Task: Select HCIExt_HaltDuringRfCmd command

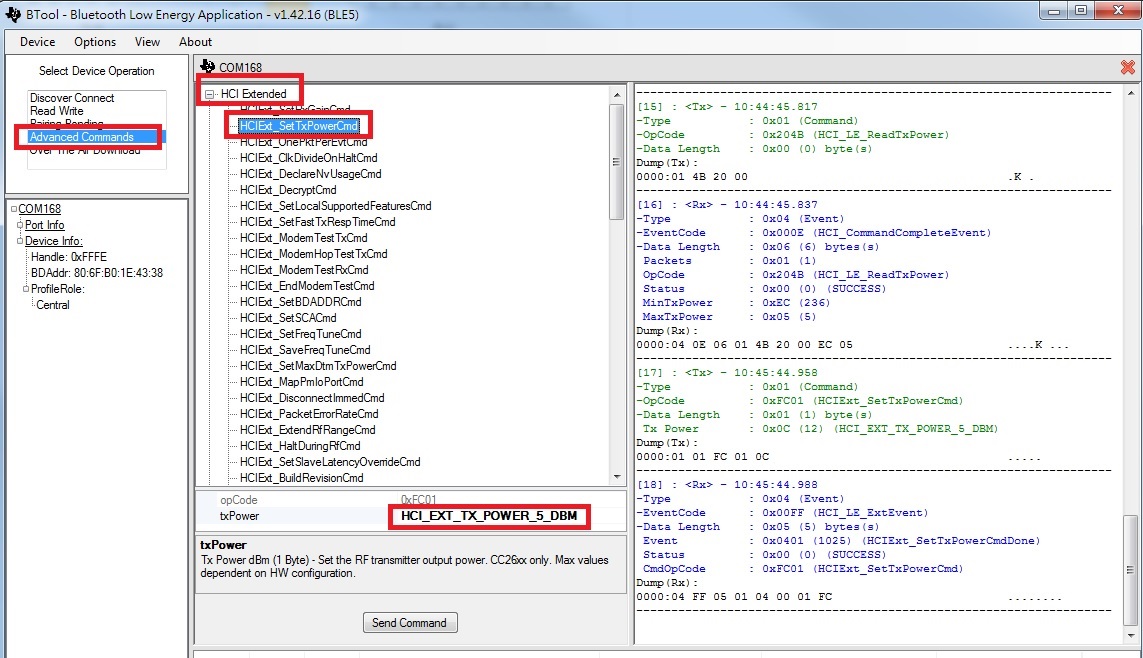Action: click(300, 447)
